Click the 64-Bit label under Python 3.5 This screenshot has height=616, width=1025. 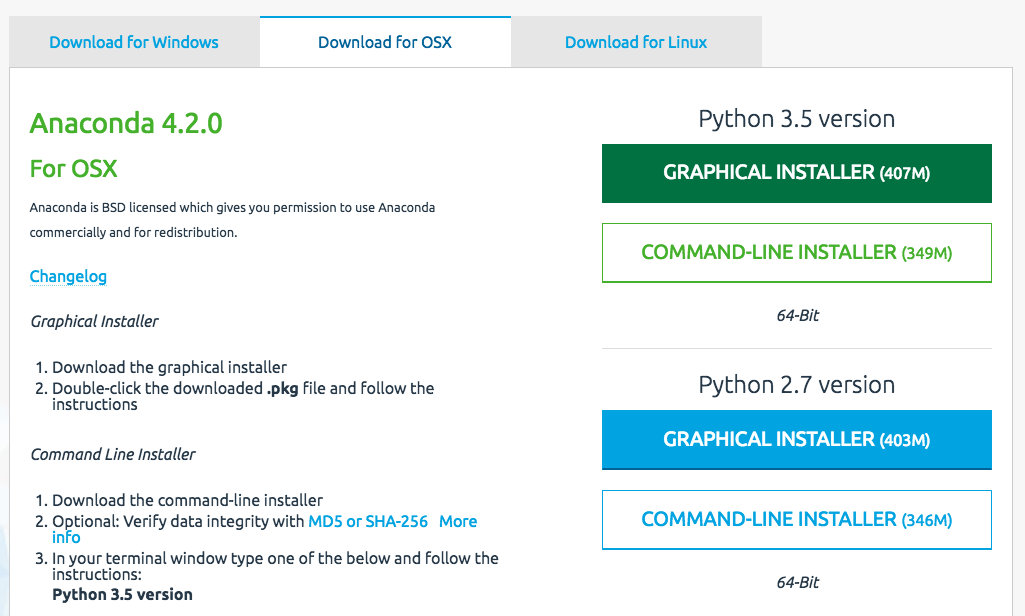click(x=798, y=316)
